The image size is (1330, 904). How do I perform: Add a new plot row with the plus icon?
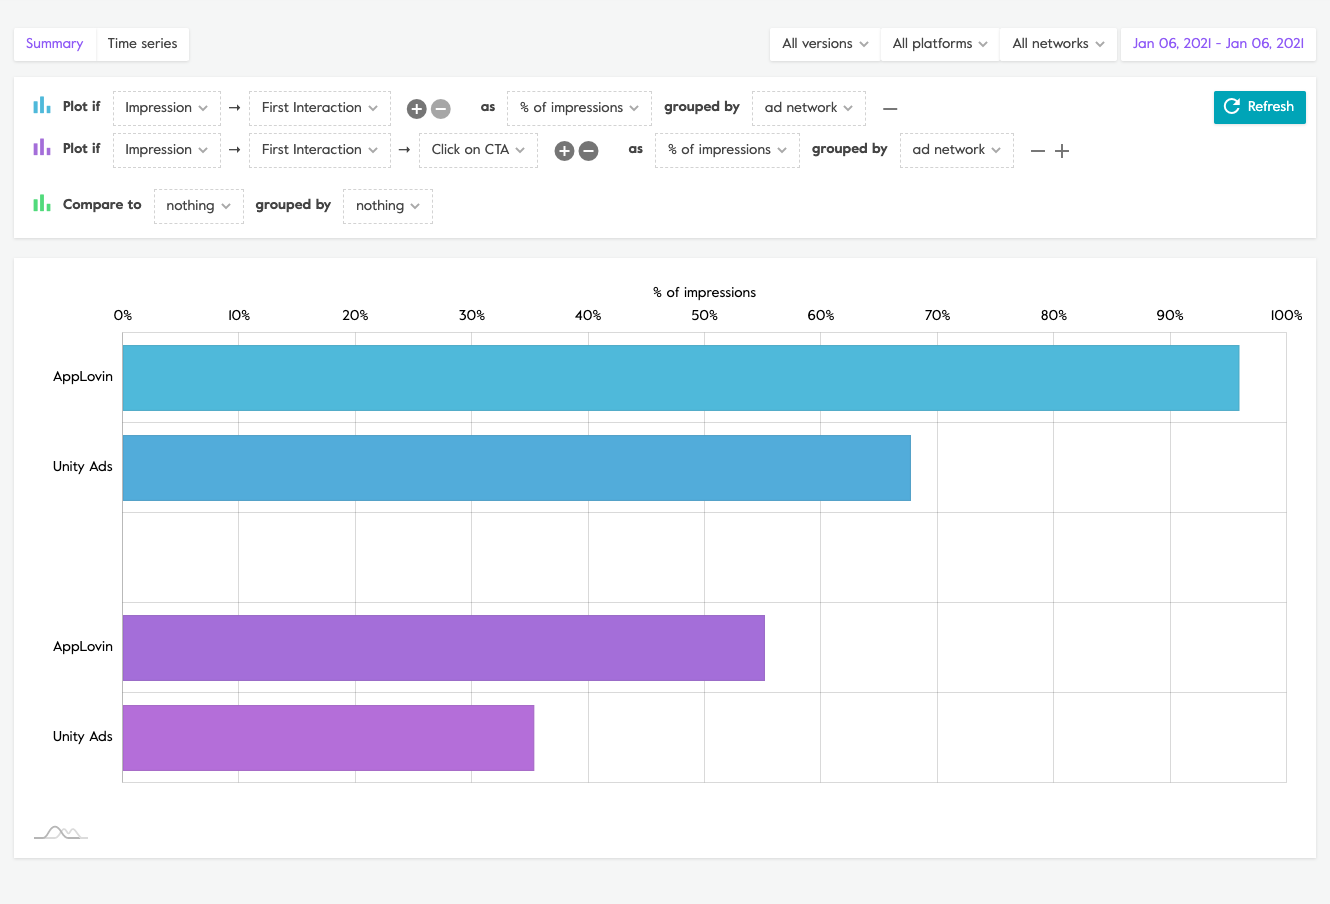[1062, 151]
